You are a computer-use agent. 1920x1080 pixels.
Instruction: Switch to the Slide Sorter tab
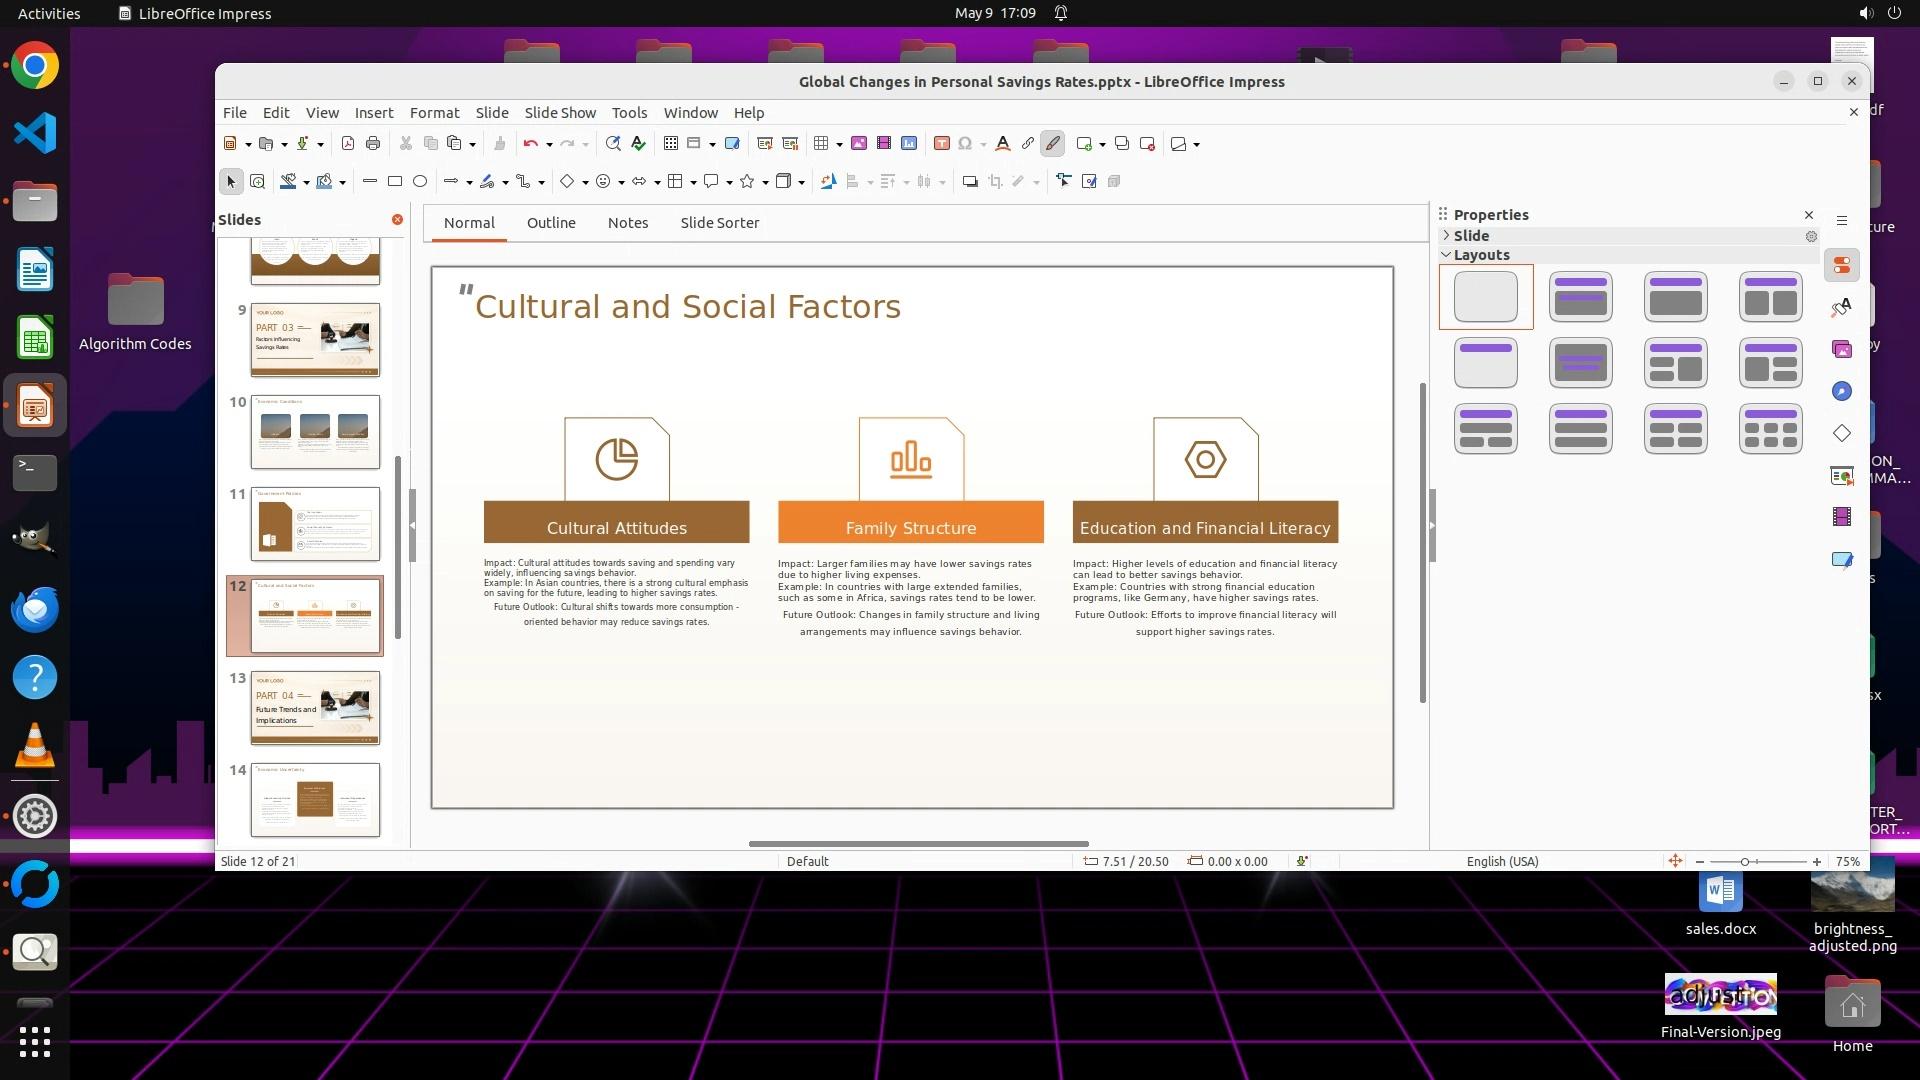pyautogui.click(x=719, y=223)
